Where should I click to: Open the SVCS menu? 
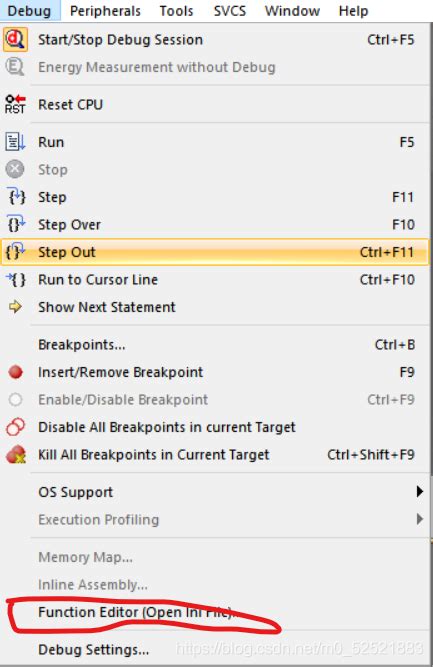pos(230,11)
